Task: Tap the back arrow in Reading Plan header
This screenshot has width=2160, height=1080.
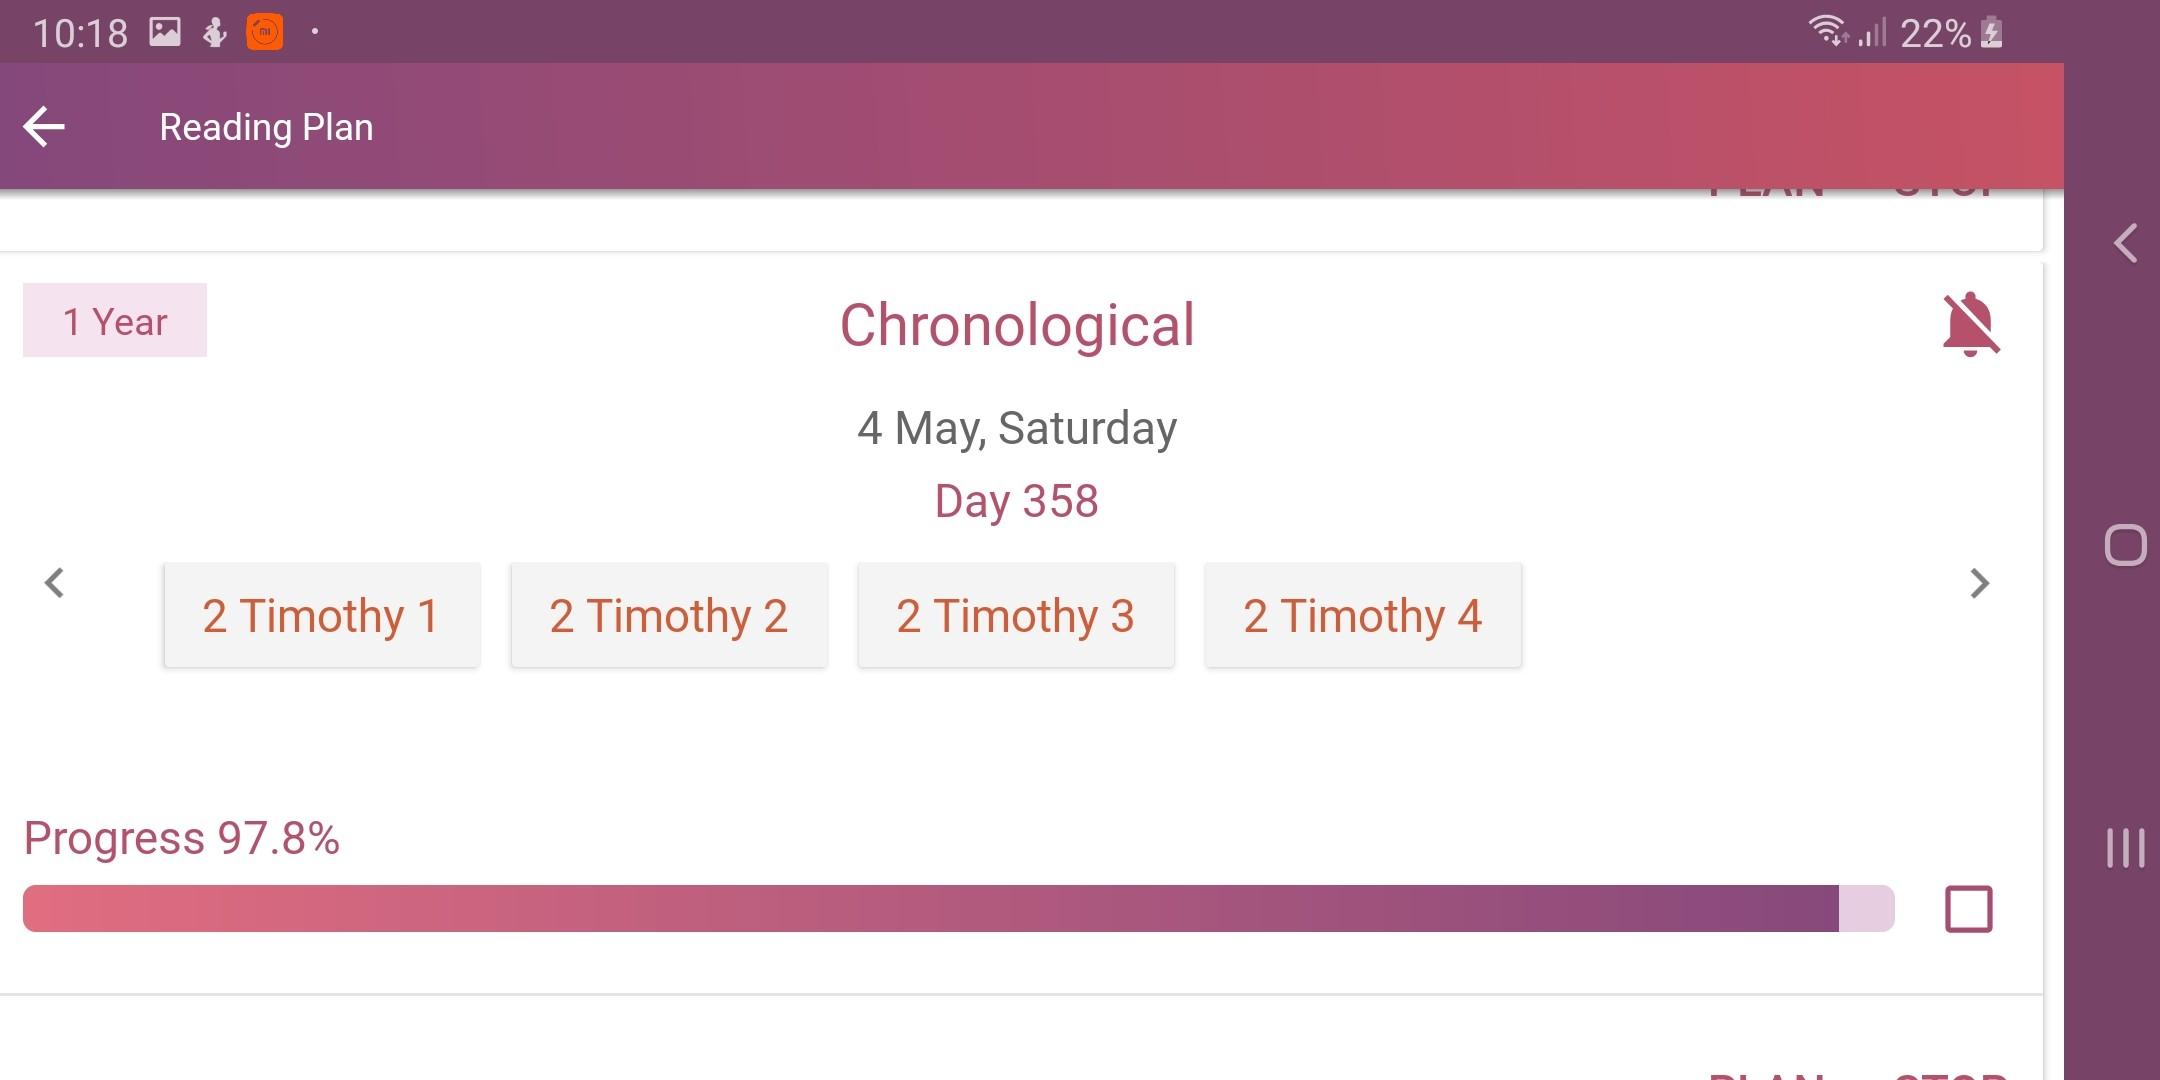Action: (44, 127)
